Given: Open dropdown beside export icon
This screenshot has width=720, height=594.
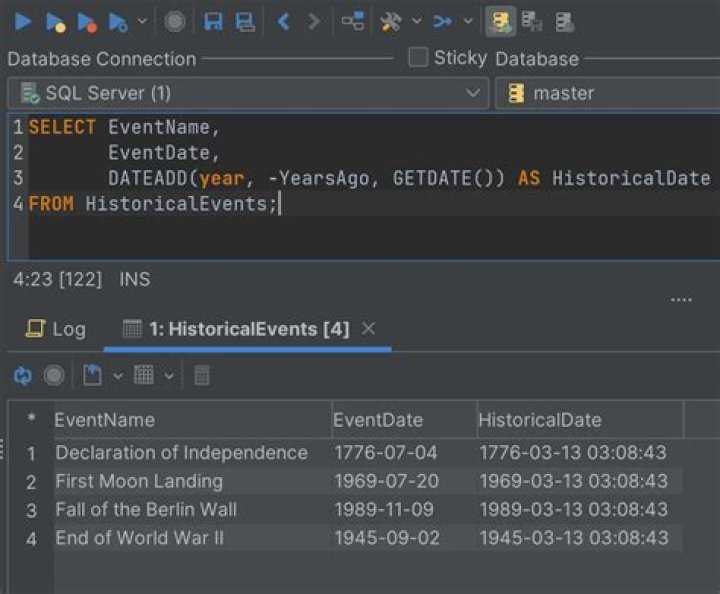Looking at the screenshot, I should (x=118, y=376).
